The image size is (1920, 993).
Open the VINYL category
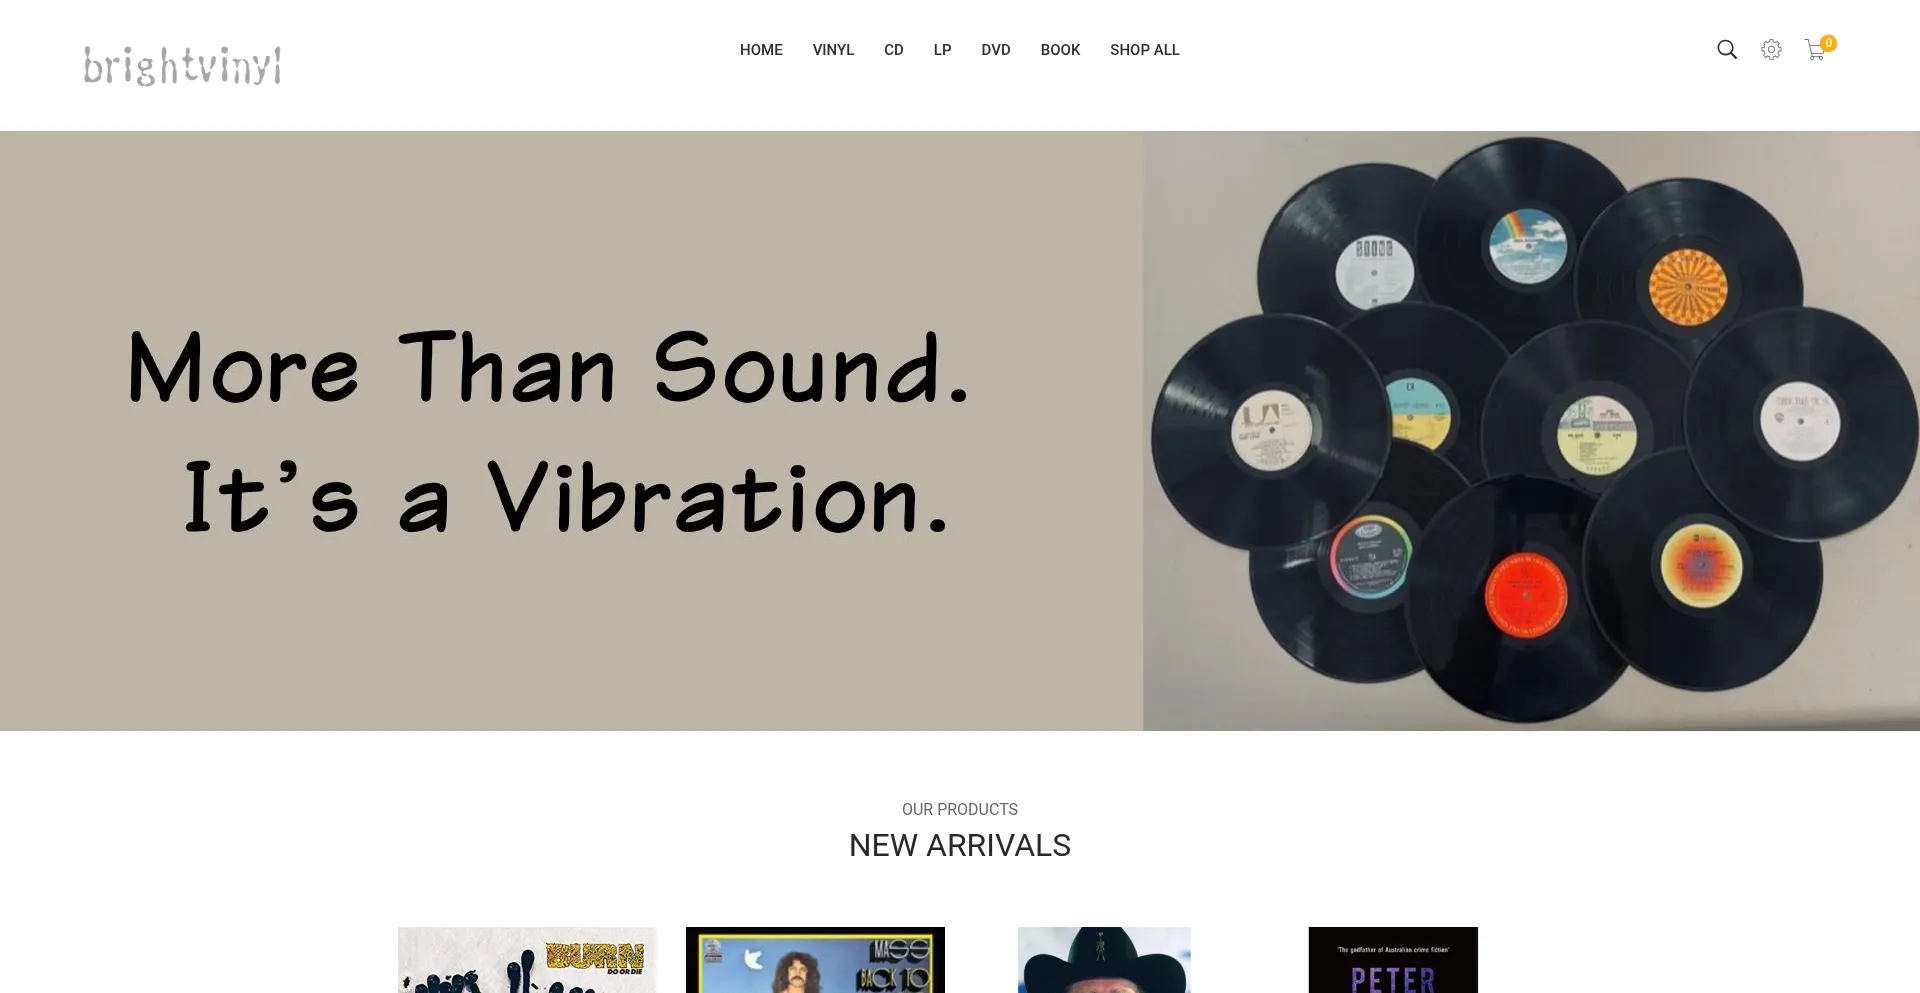click(833, 50)
